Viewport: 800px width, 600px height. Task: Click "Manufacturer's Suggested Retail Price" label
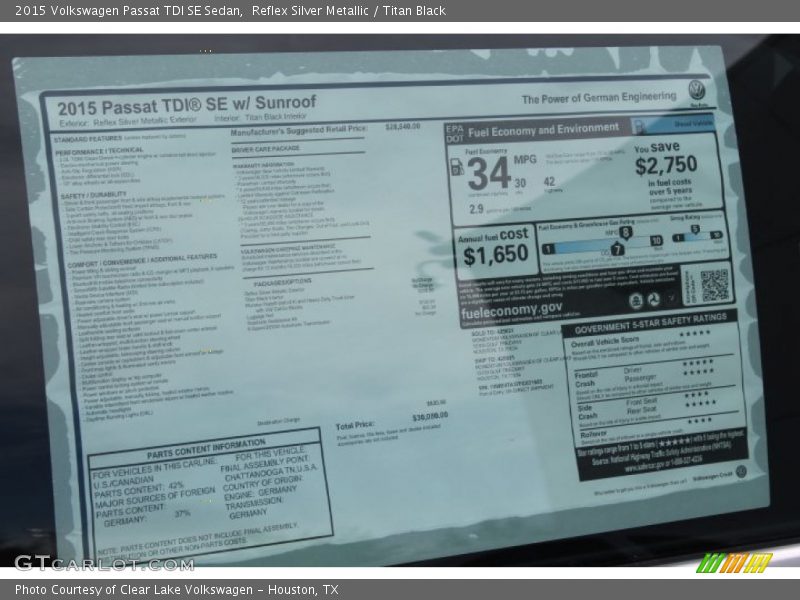298,131
